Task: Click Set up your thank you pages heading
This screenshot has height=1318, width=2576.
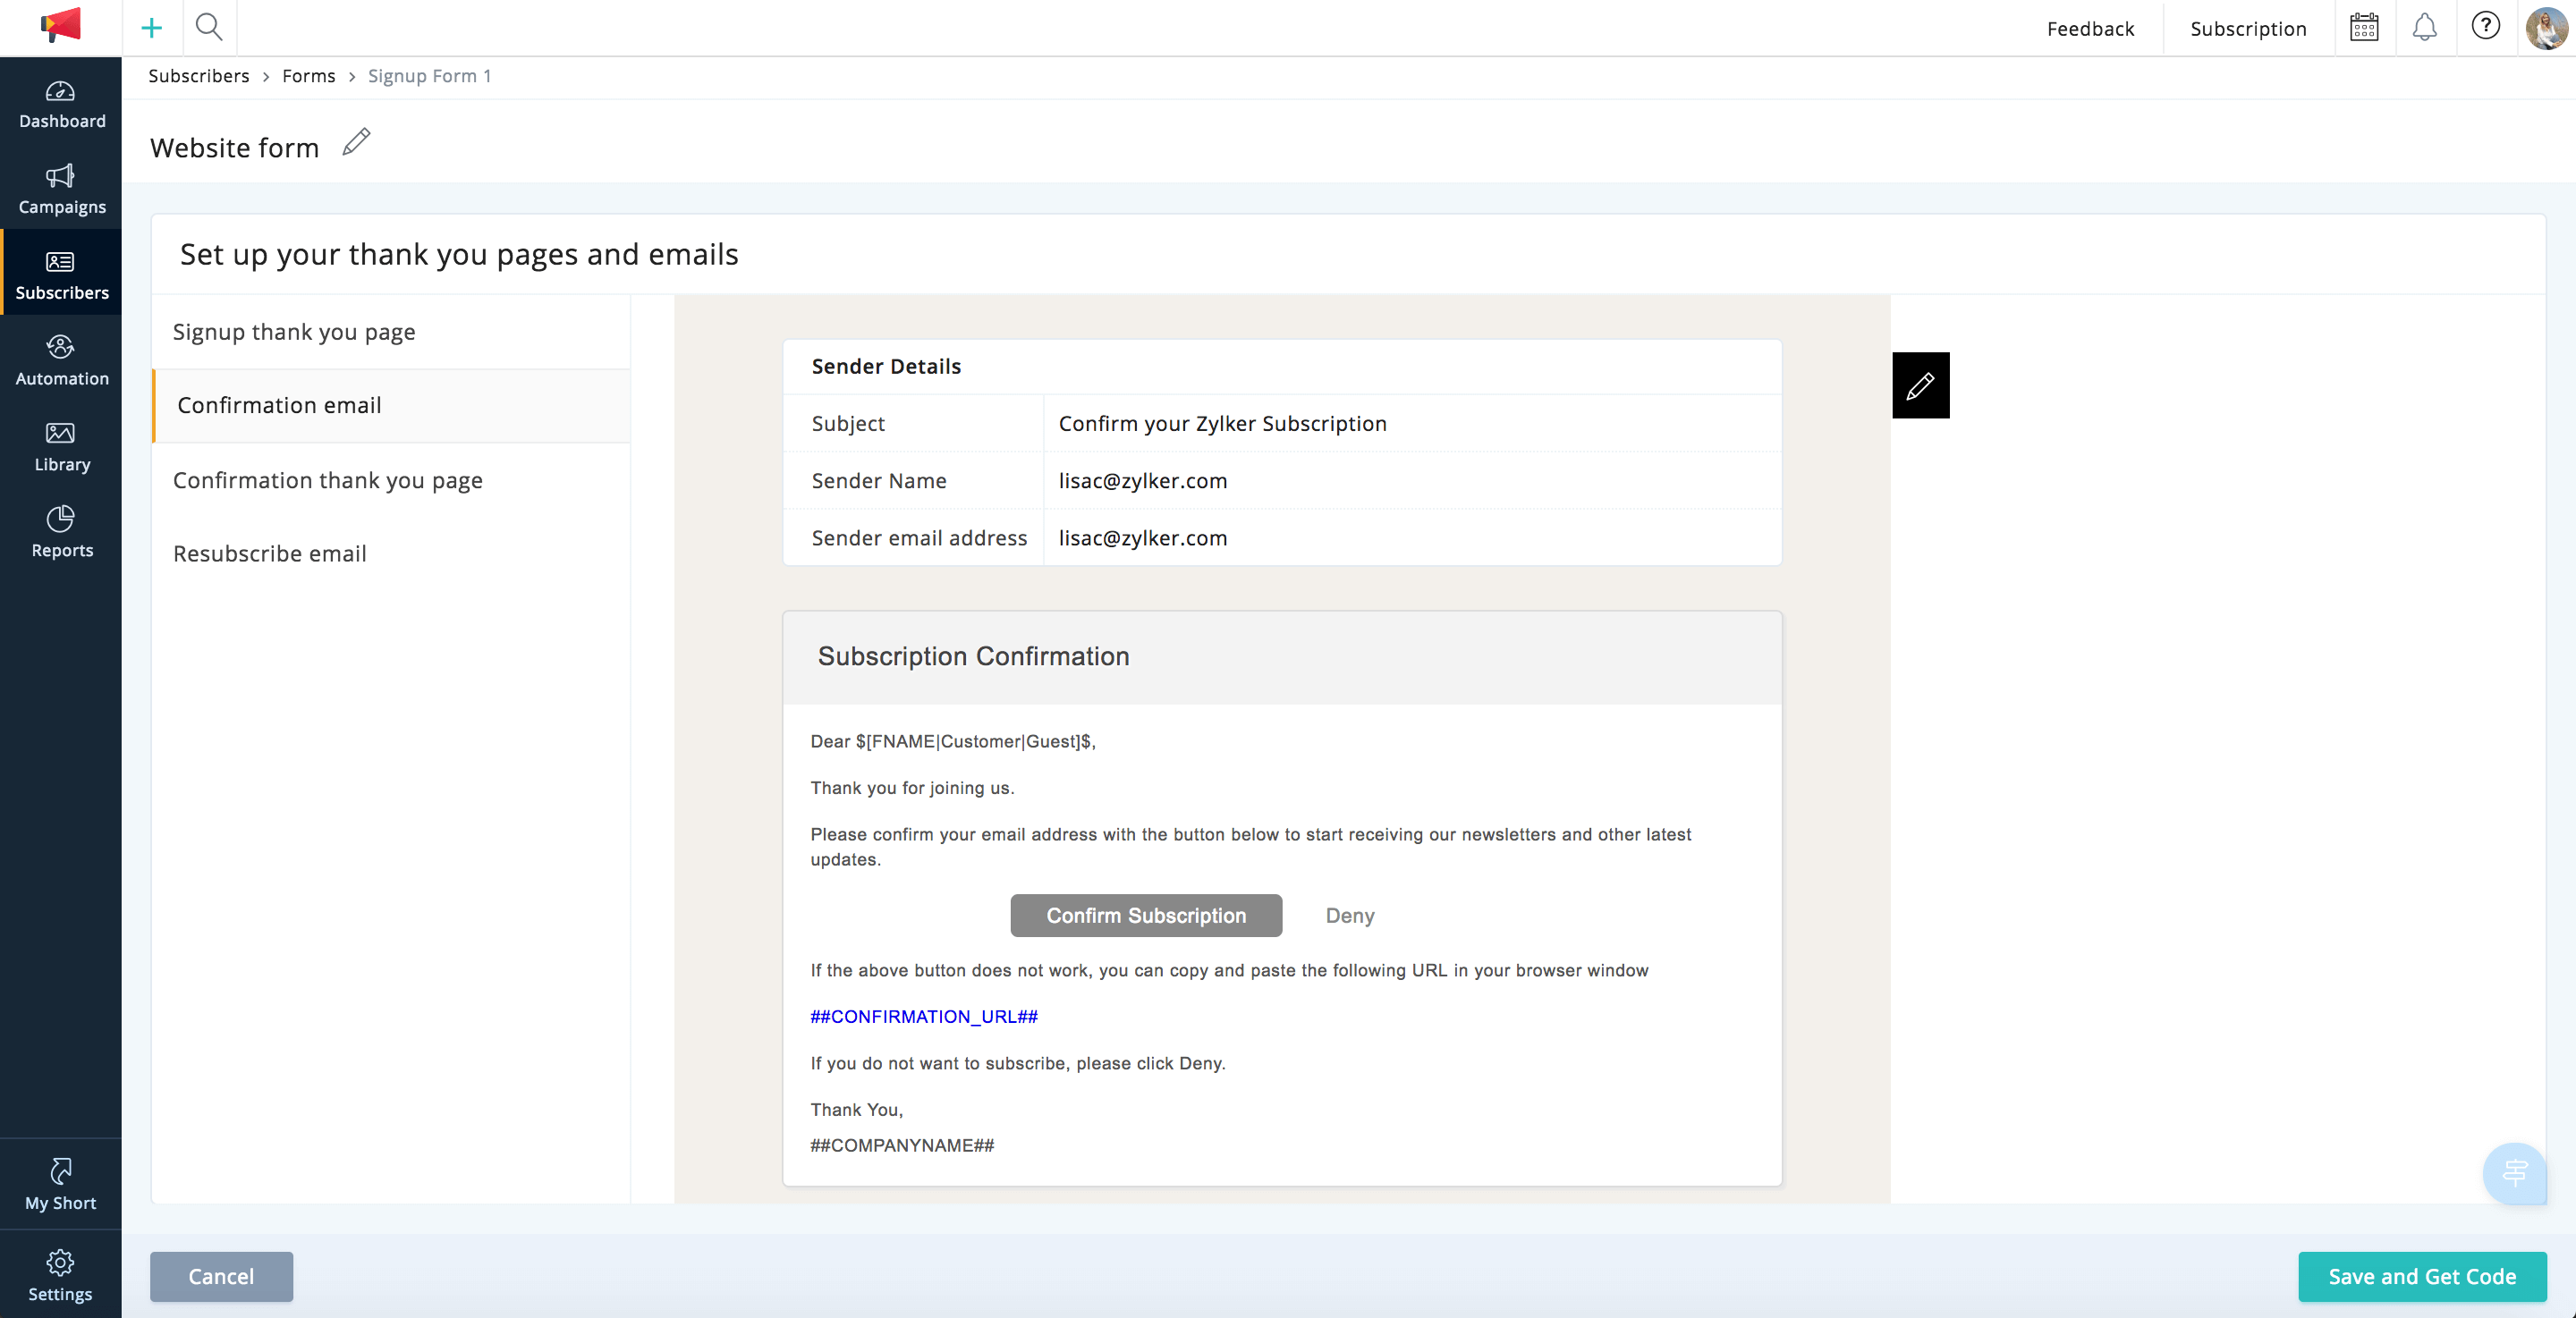Action: click(x=459, y=255)
